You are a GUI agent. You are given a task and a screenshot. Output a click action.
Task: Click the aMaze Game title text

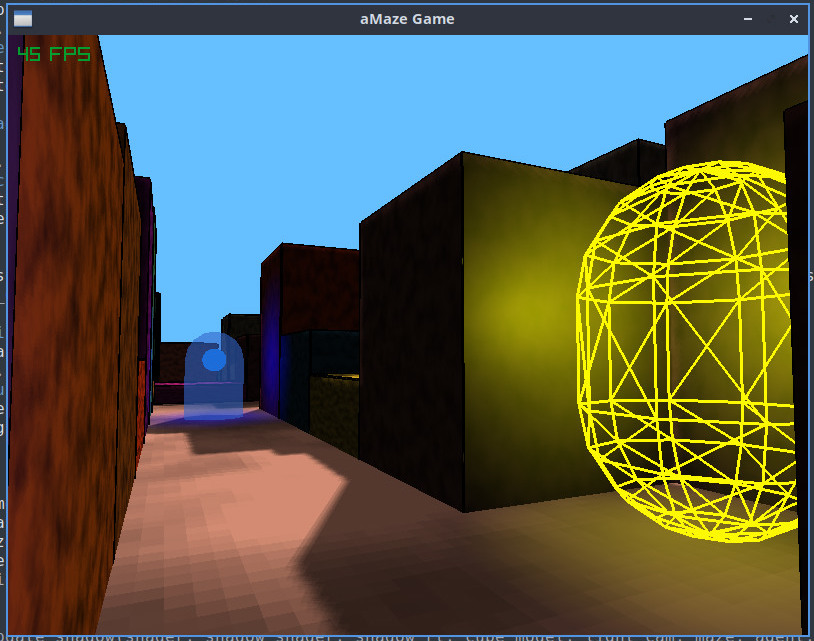(407, 19)
